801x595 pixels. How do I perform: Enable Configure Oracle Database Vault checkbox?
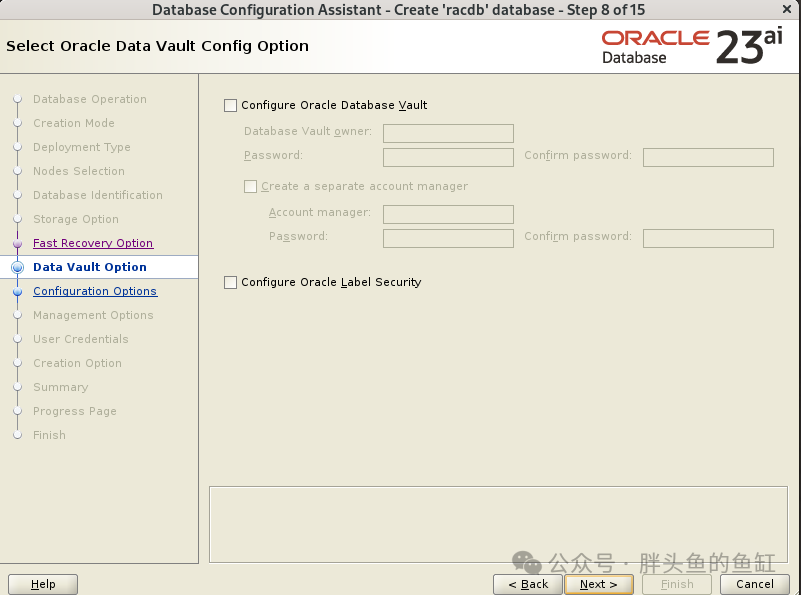[x=230, y=105]
